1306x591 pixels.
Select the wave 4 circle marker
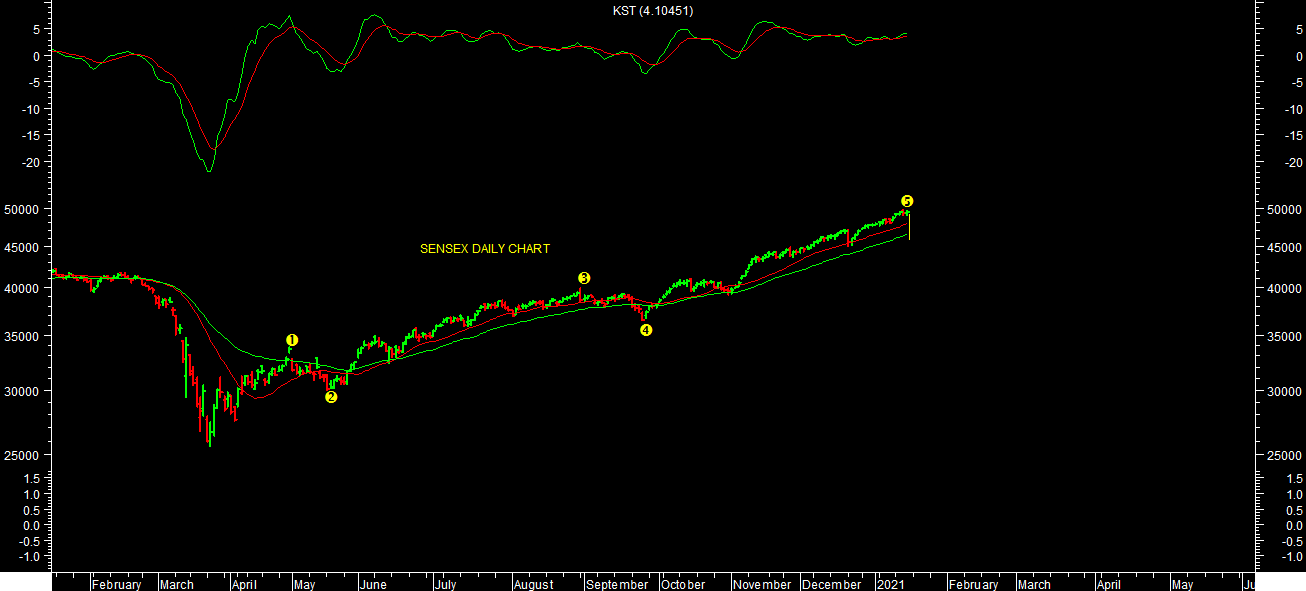pyautogui.click(x=646, y=330)
